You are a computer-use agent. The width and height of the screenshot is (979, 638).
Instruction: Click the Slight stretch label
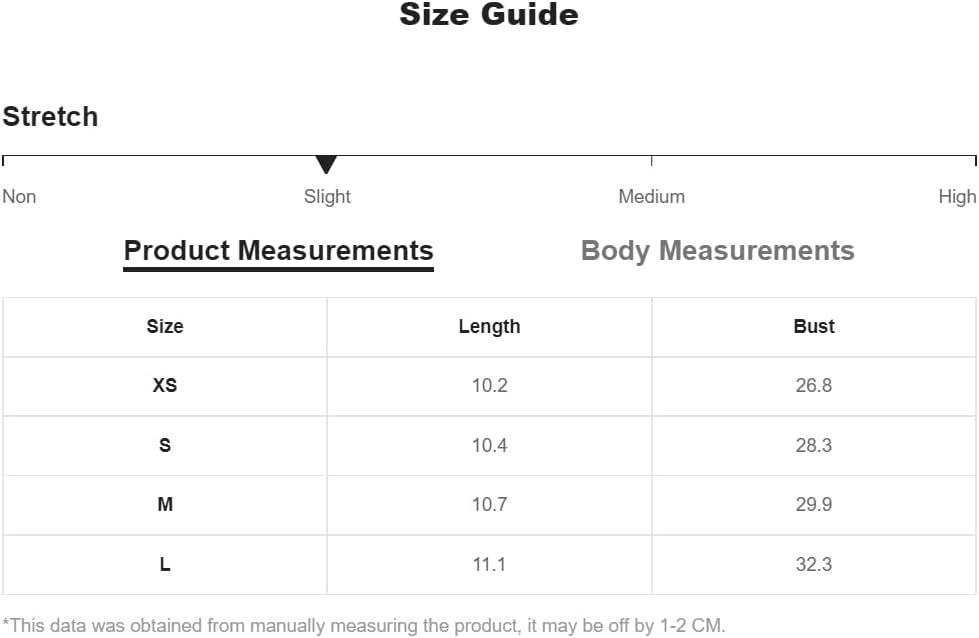(327, 197)
